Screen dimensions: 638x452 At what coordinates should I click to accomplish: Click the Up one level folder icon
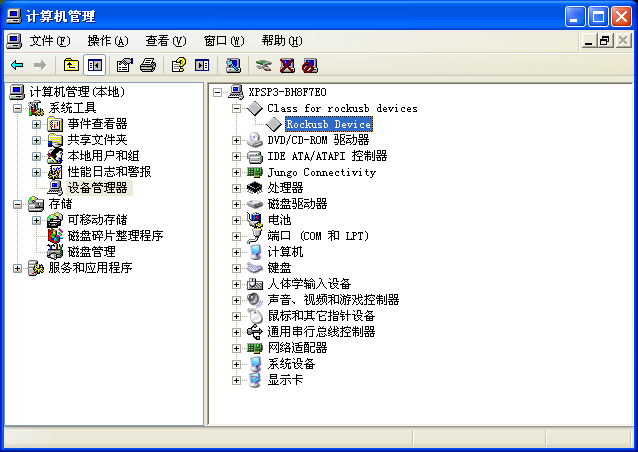pos(71,65)
